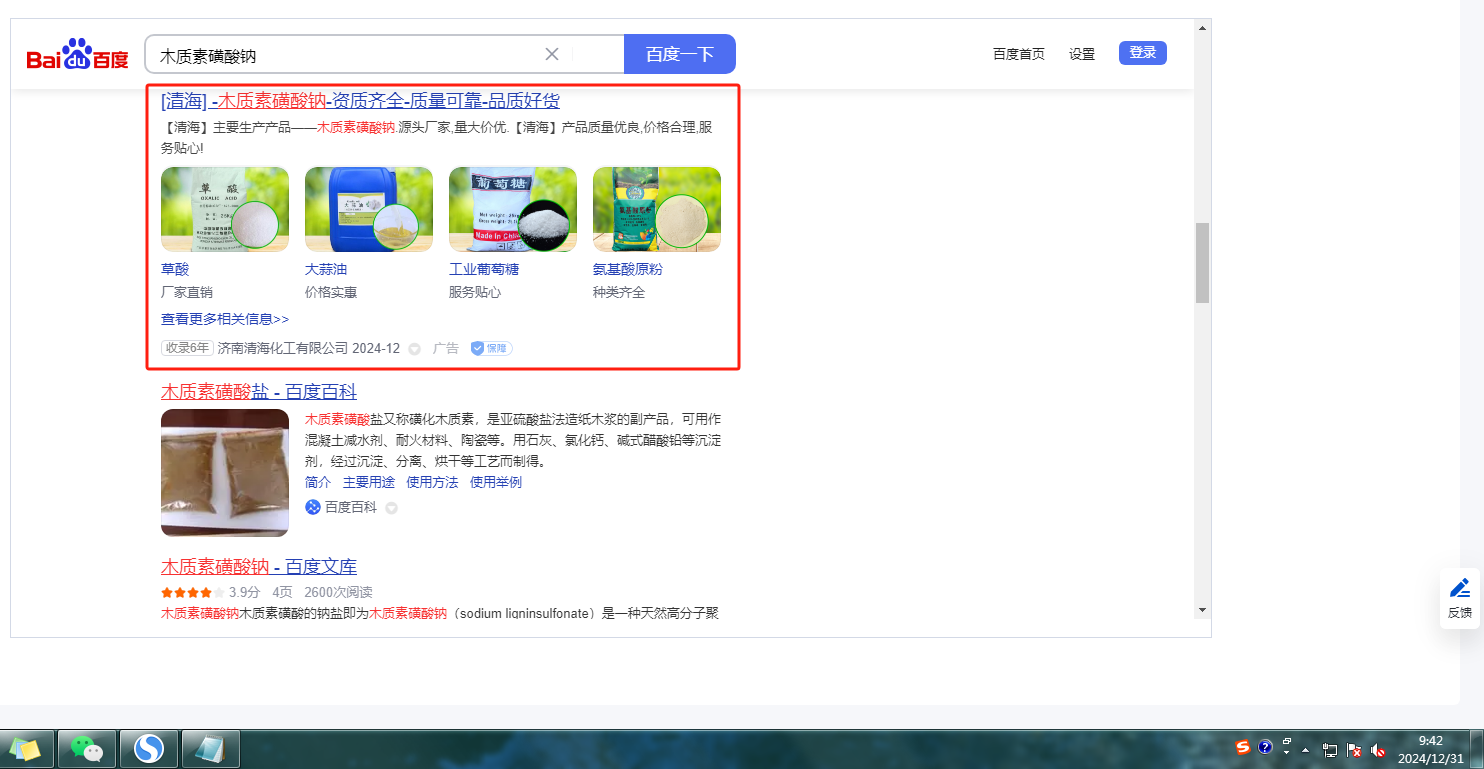Screen dimensions: 1484x769
Task: Open Notepad from the taskbar
Action: [x=210, y=749]
